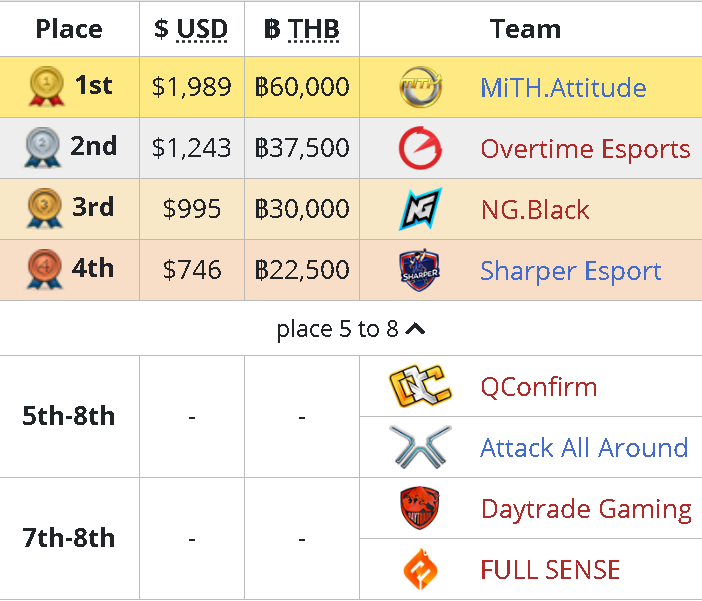
Task: Open the Daytrade Gaming team link
Action: (586, 509)
